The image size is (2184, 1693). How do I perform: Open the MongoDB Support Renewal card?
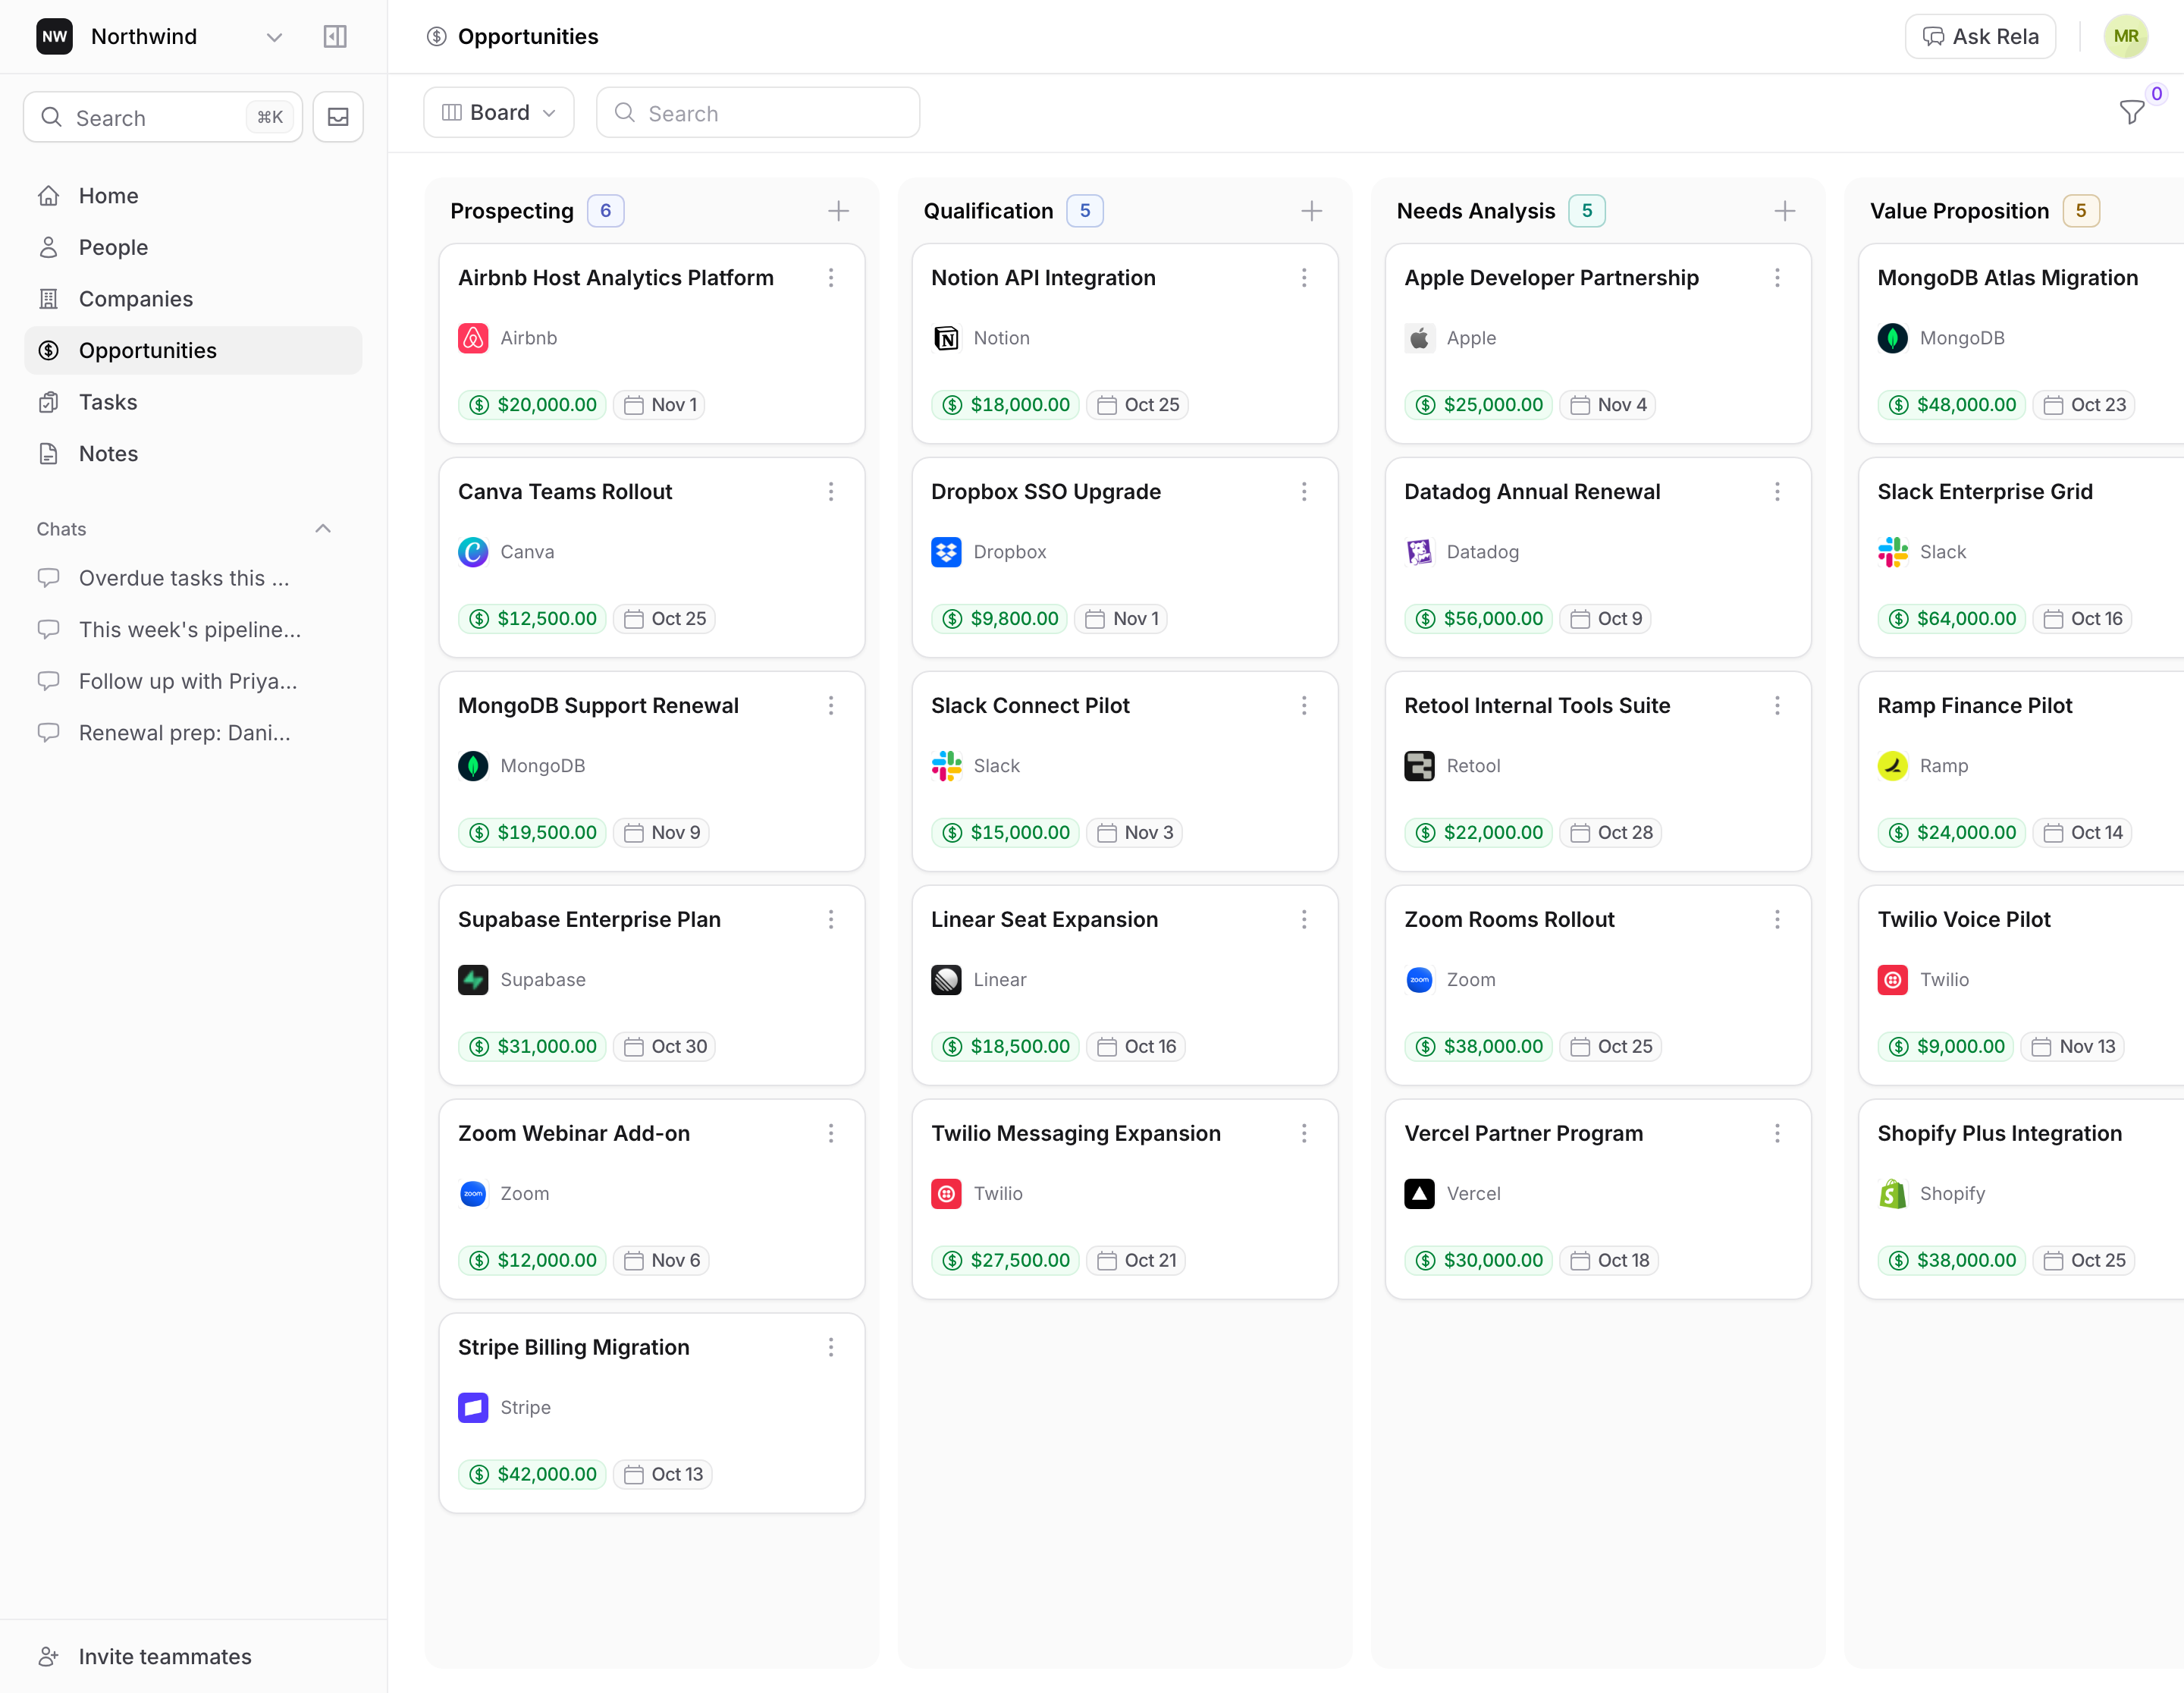[651, 771]
